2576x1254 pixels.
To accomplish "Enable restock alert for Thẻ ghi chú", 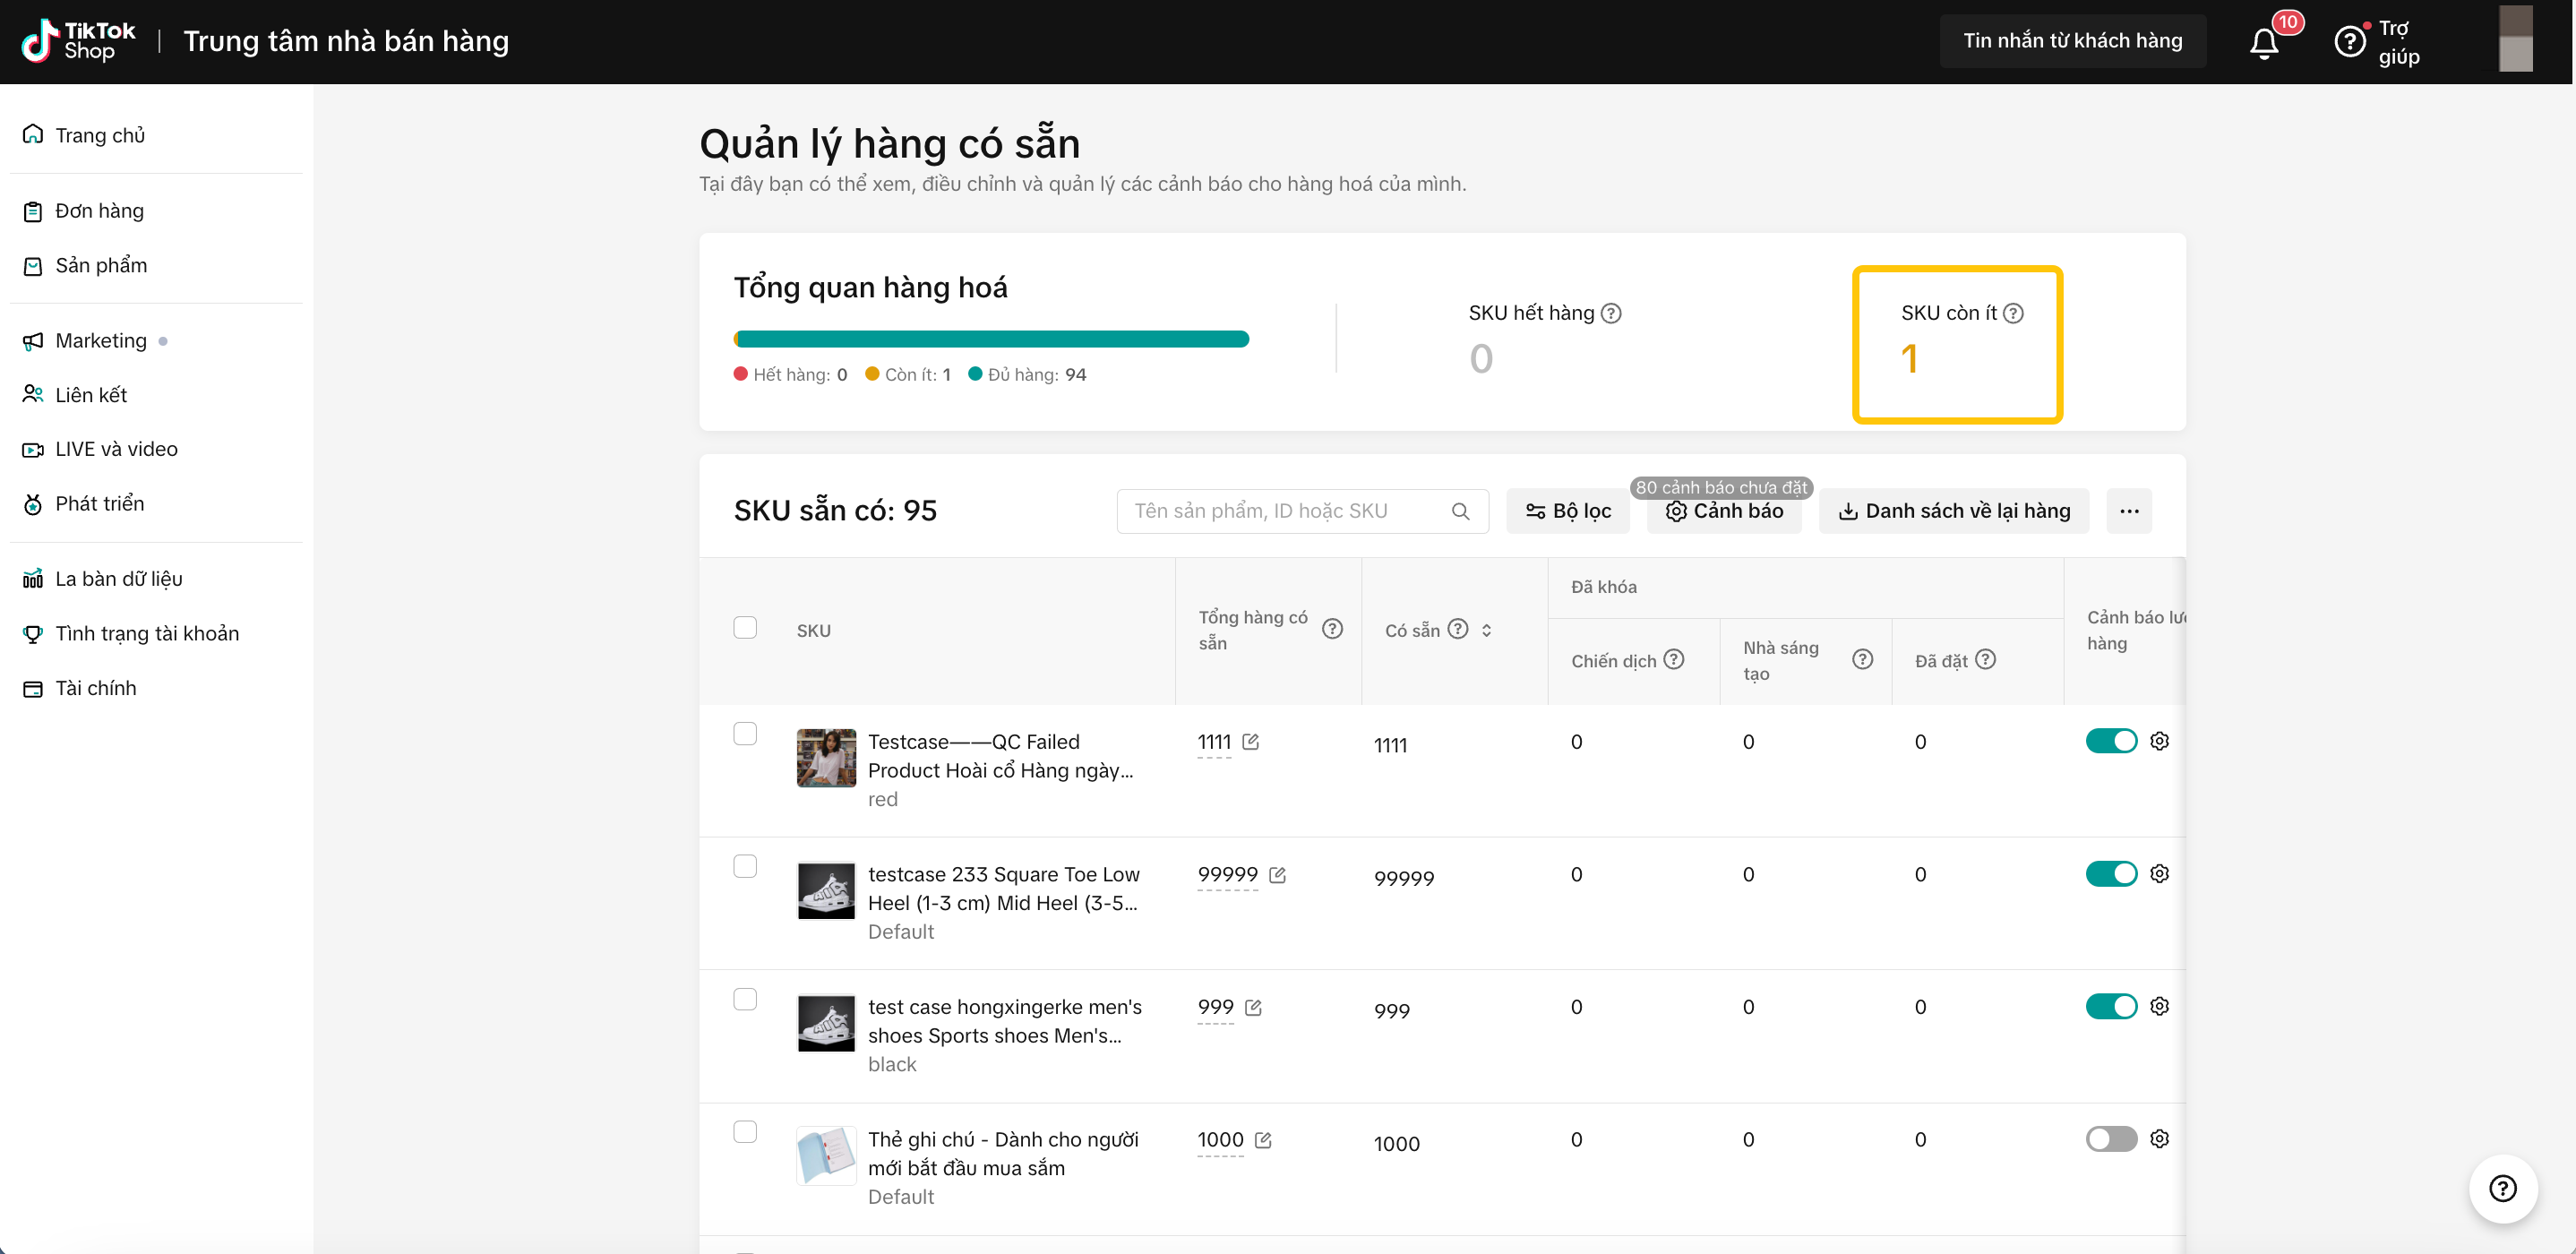I will [2110, 1139].
